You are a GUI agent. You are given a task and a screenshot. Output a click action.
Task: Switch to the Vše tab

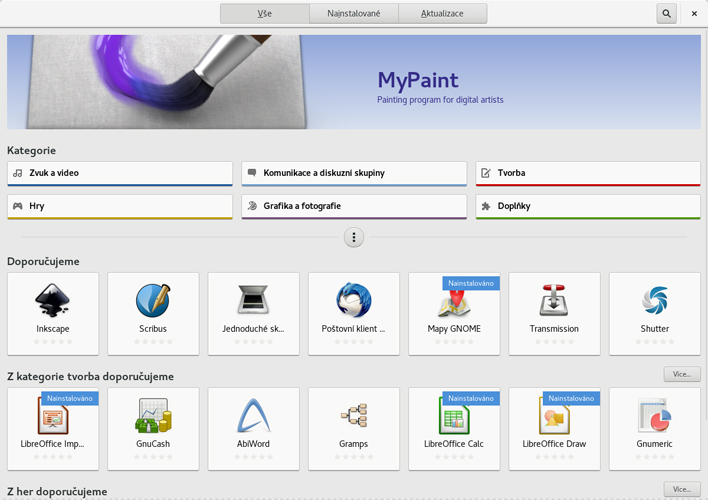point(265,14)
